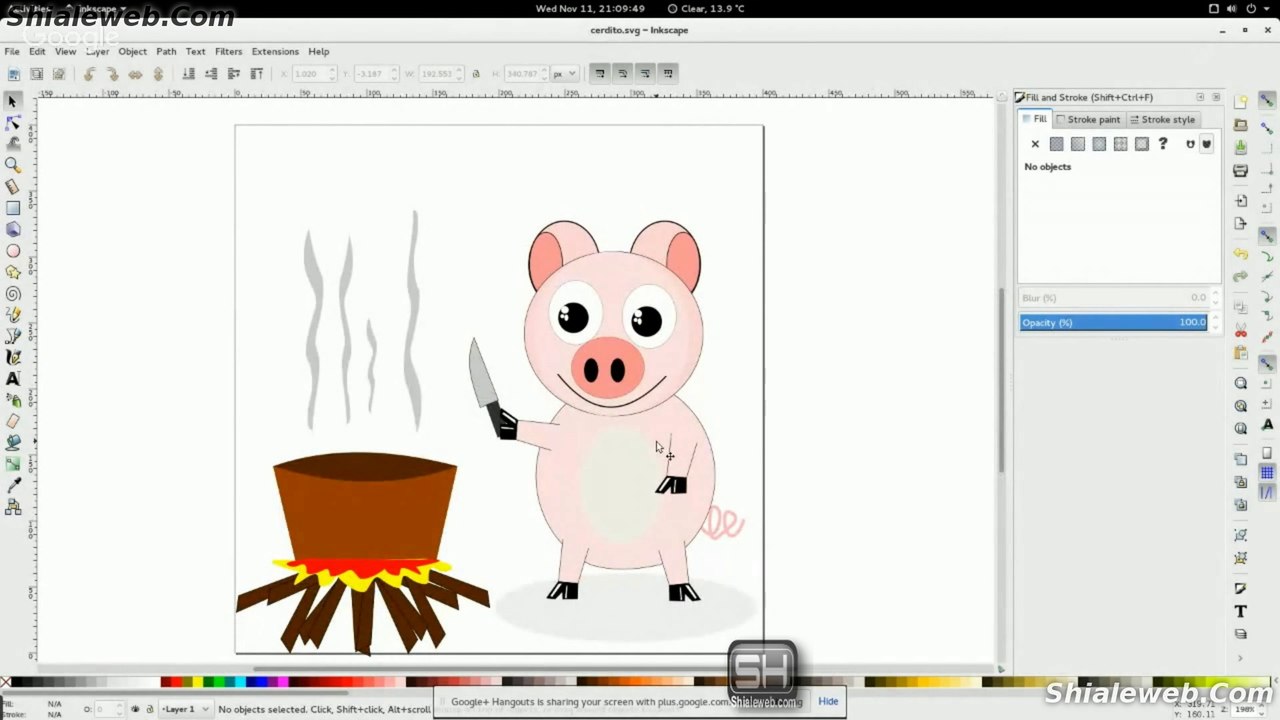Close the Fill and Stroke panel

coord(1216,97)
